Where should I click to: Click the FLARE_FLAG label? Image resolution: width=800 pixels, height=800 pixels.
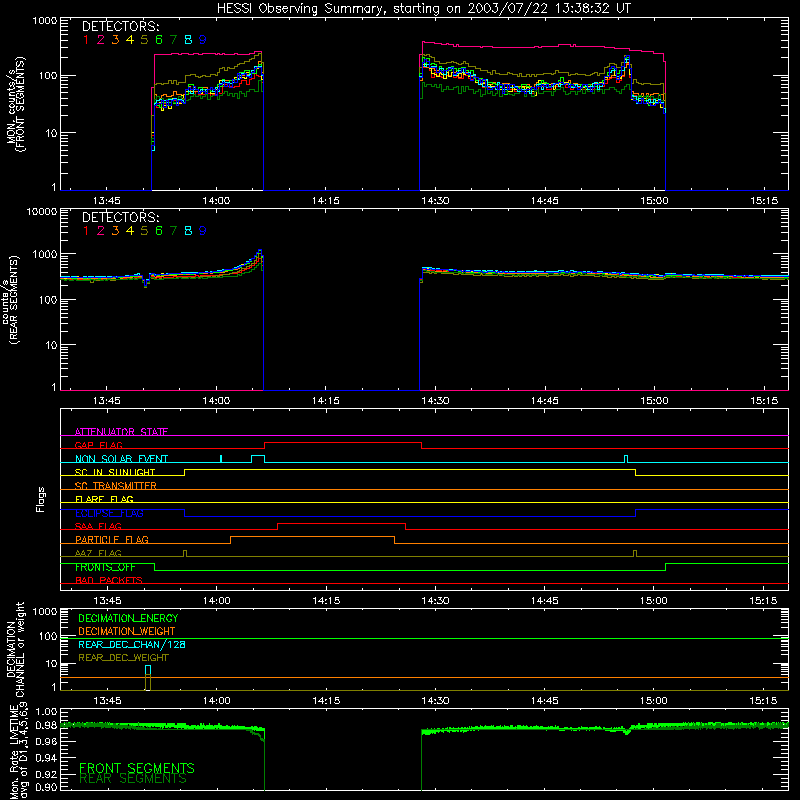(104, 499)
